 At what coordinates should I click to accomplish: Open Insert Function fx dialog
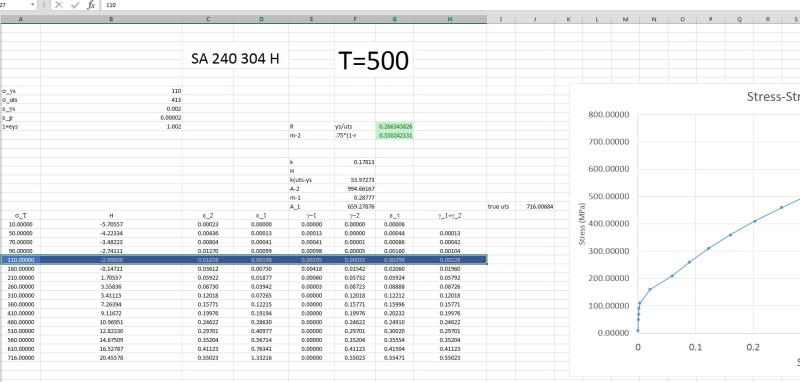point(91,5)
